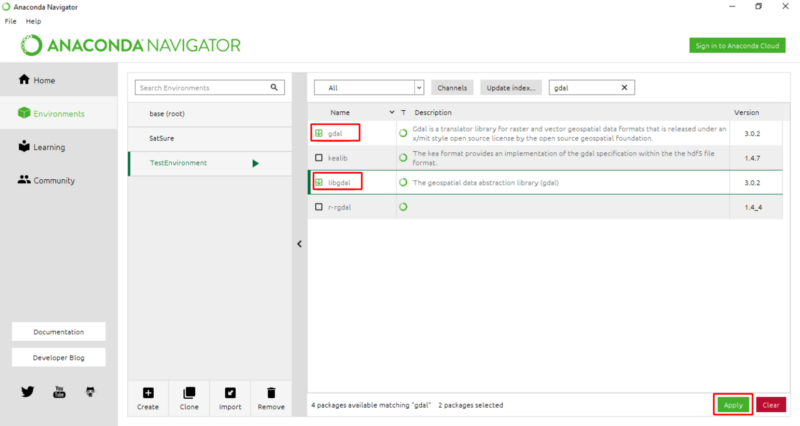Viewport: 800px width, 426px height.
Task: Check the r-rgdal package checkbox
Action: [319, 207]
